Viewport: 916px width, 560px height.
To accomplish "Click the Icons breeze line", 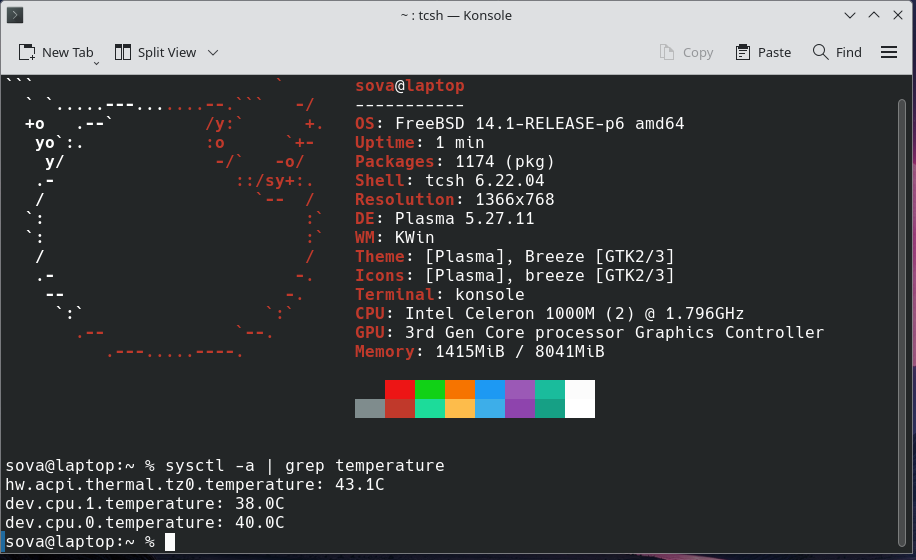I will pos(515,276).
